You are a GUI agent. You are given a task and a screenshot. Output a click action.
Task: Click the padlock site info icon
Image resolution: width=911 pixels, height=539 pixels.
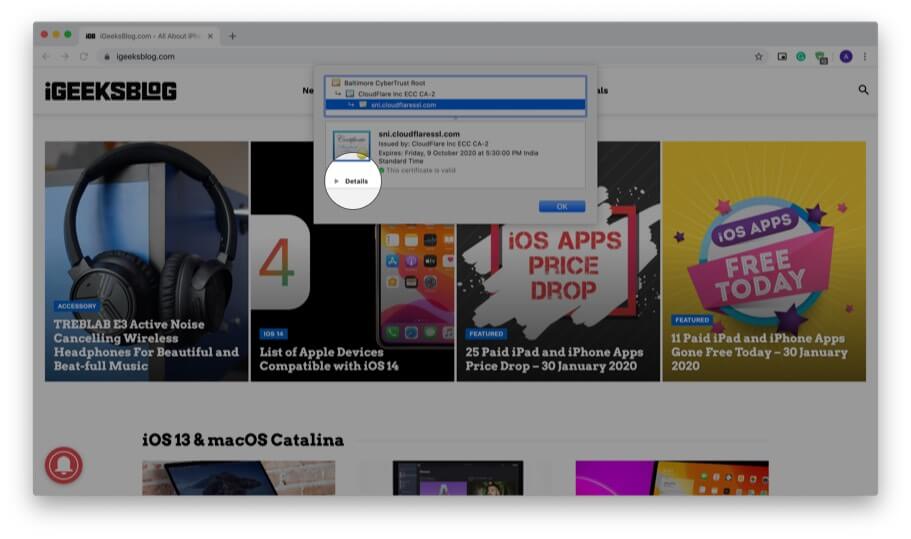[x=107, y=57]
